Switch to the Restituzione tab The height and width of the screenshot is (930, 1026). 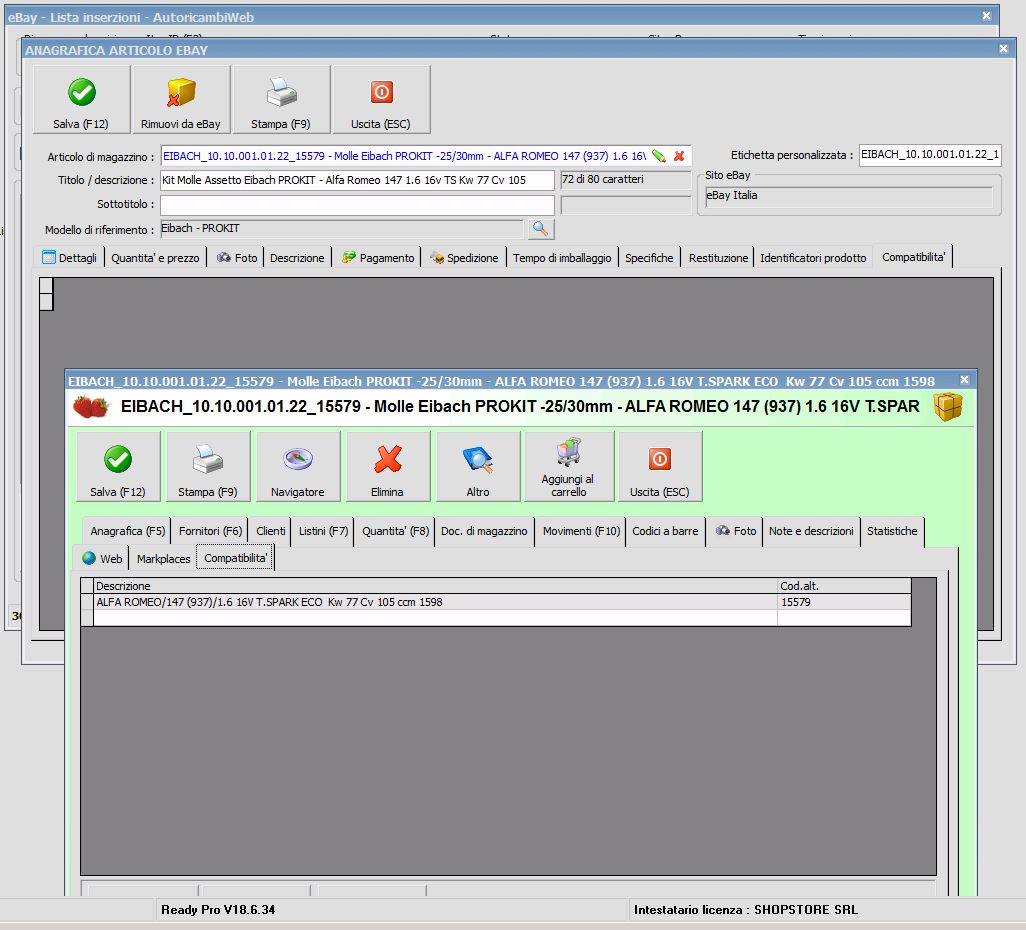(718, 258)
